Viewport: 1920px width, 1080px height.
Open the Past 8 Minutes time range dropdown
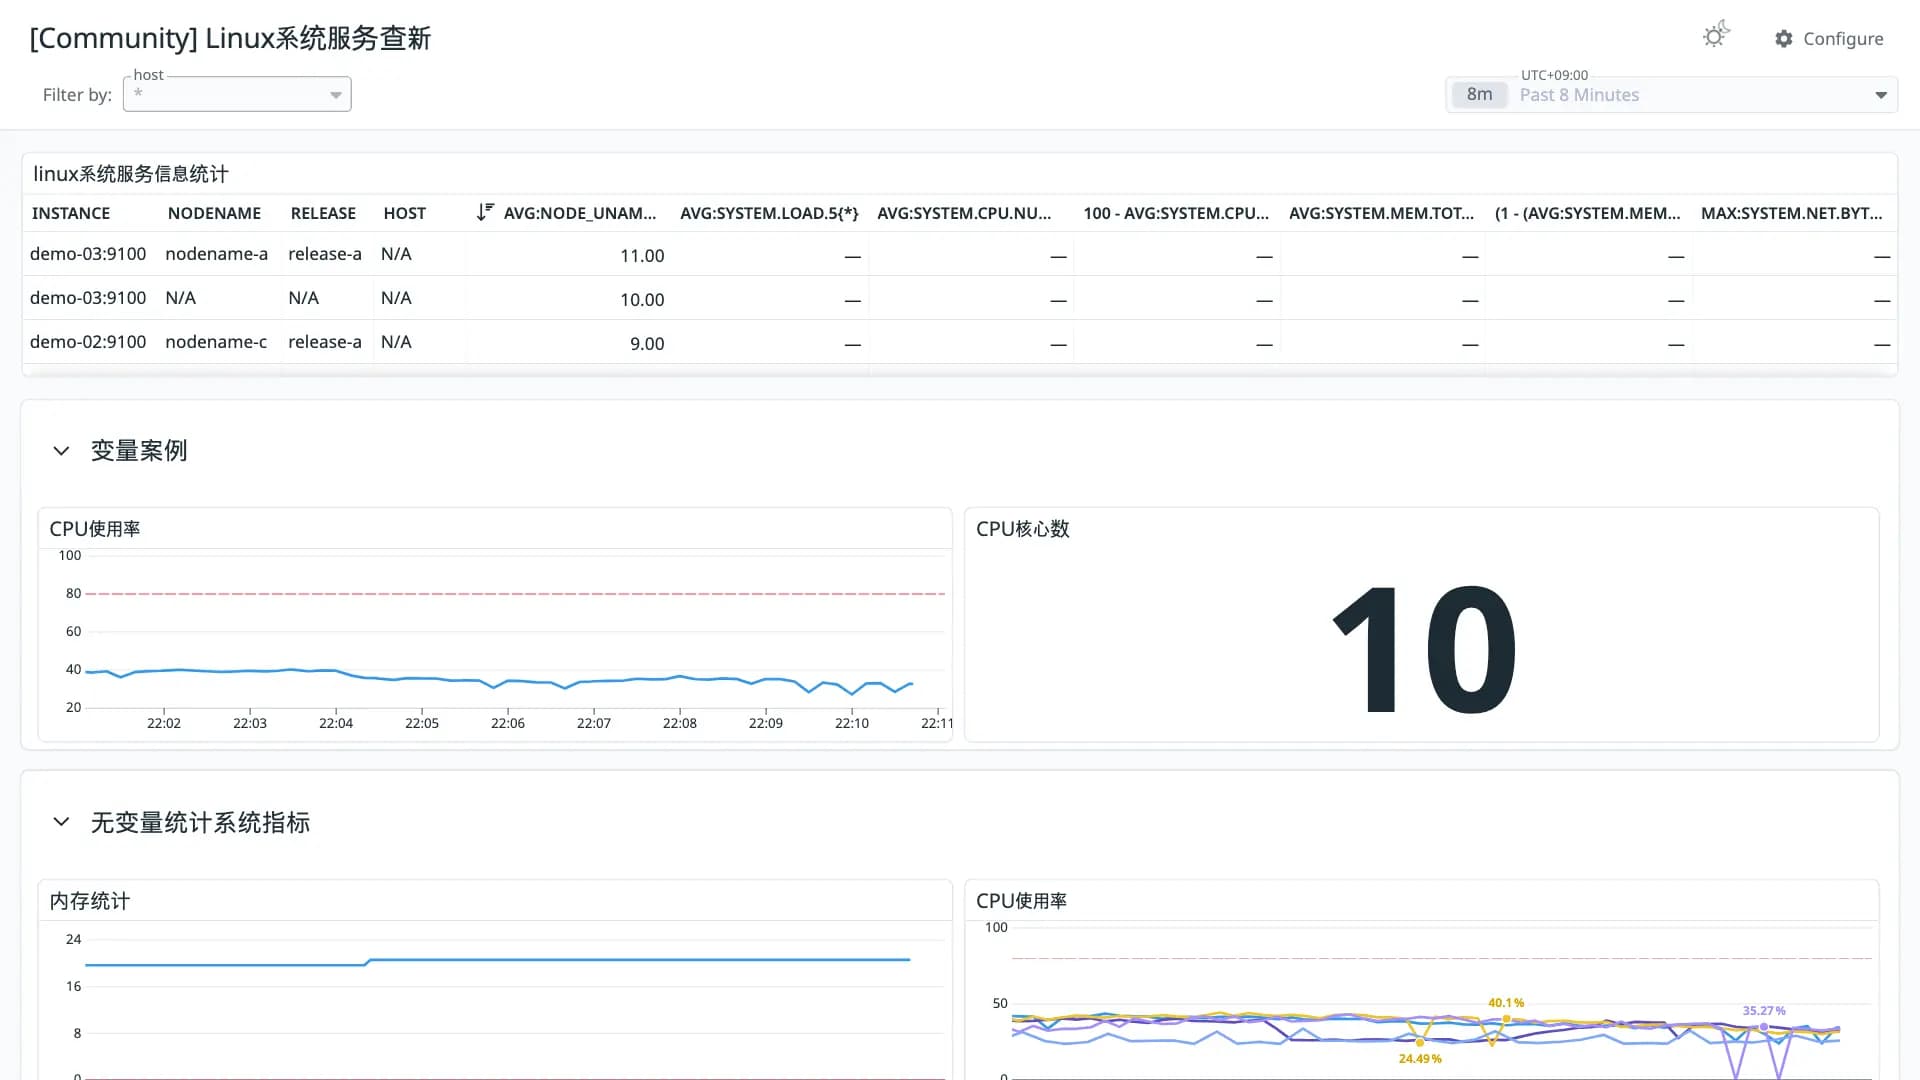click(1672, 95)
